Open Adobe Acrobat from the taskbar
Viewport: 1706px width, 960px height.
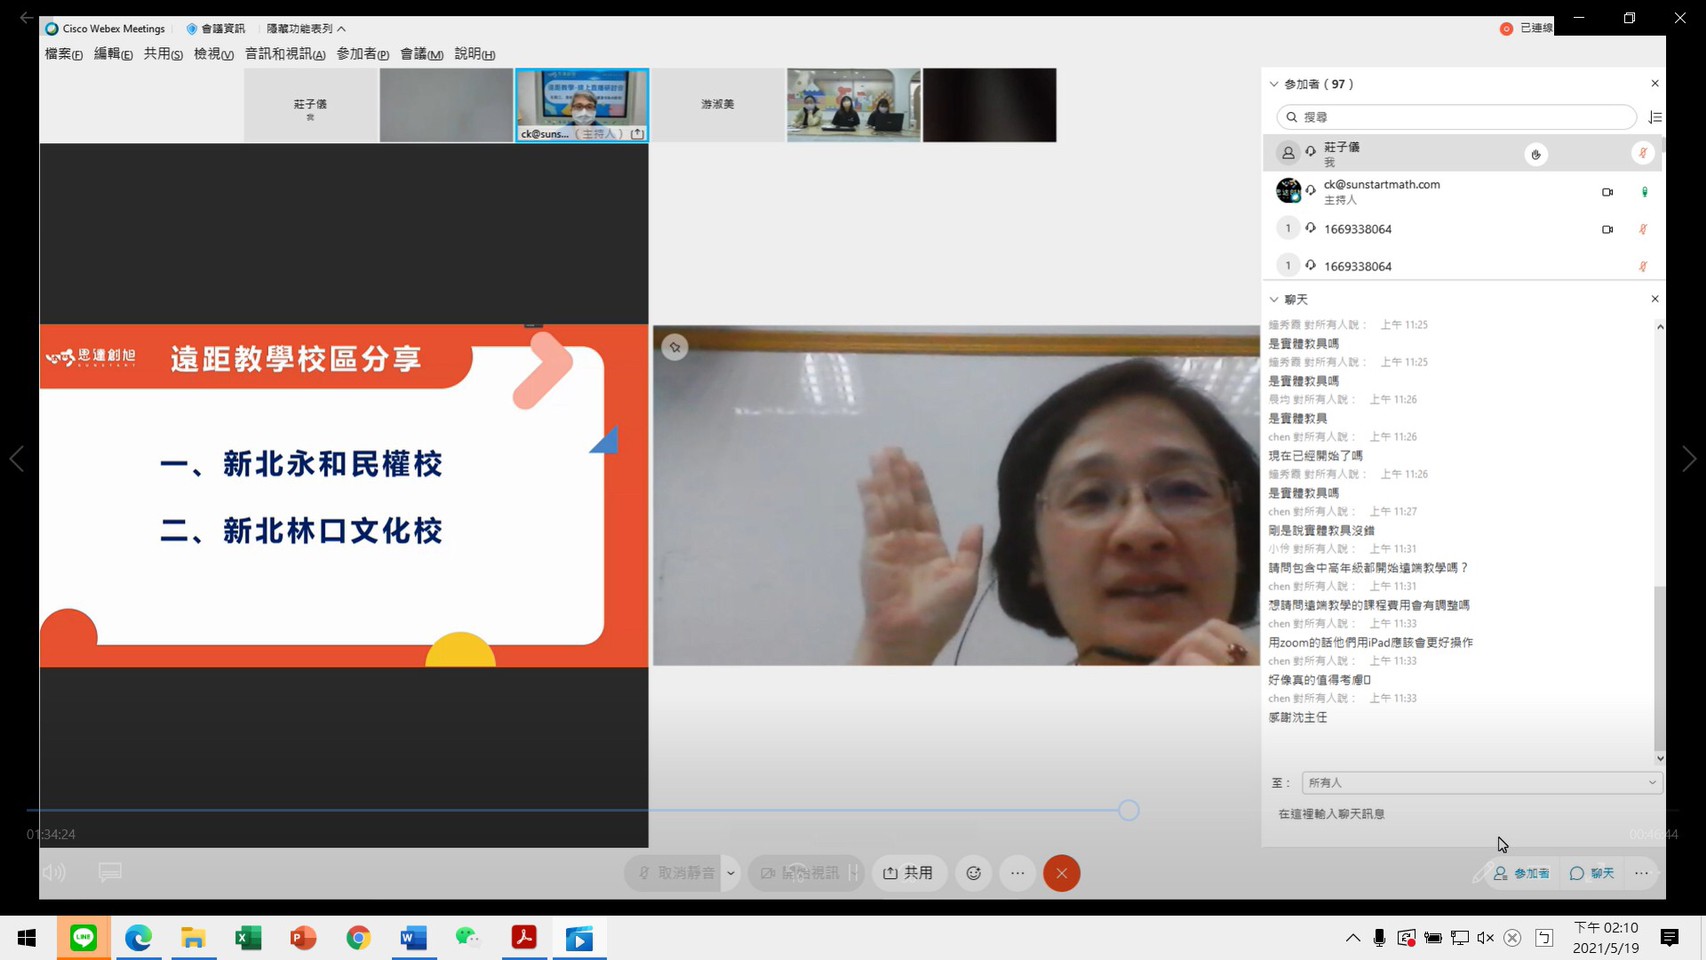coord(524,938)
